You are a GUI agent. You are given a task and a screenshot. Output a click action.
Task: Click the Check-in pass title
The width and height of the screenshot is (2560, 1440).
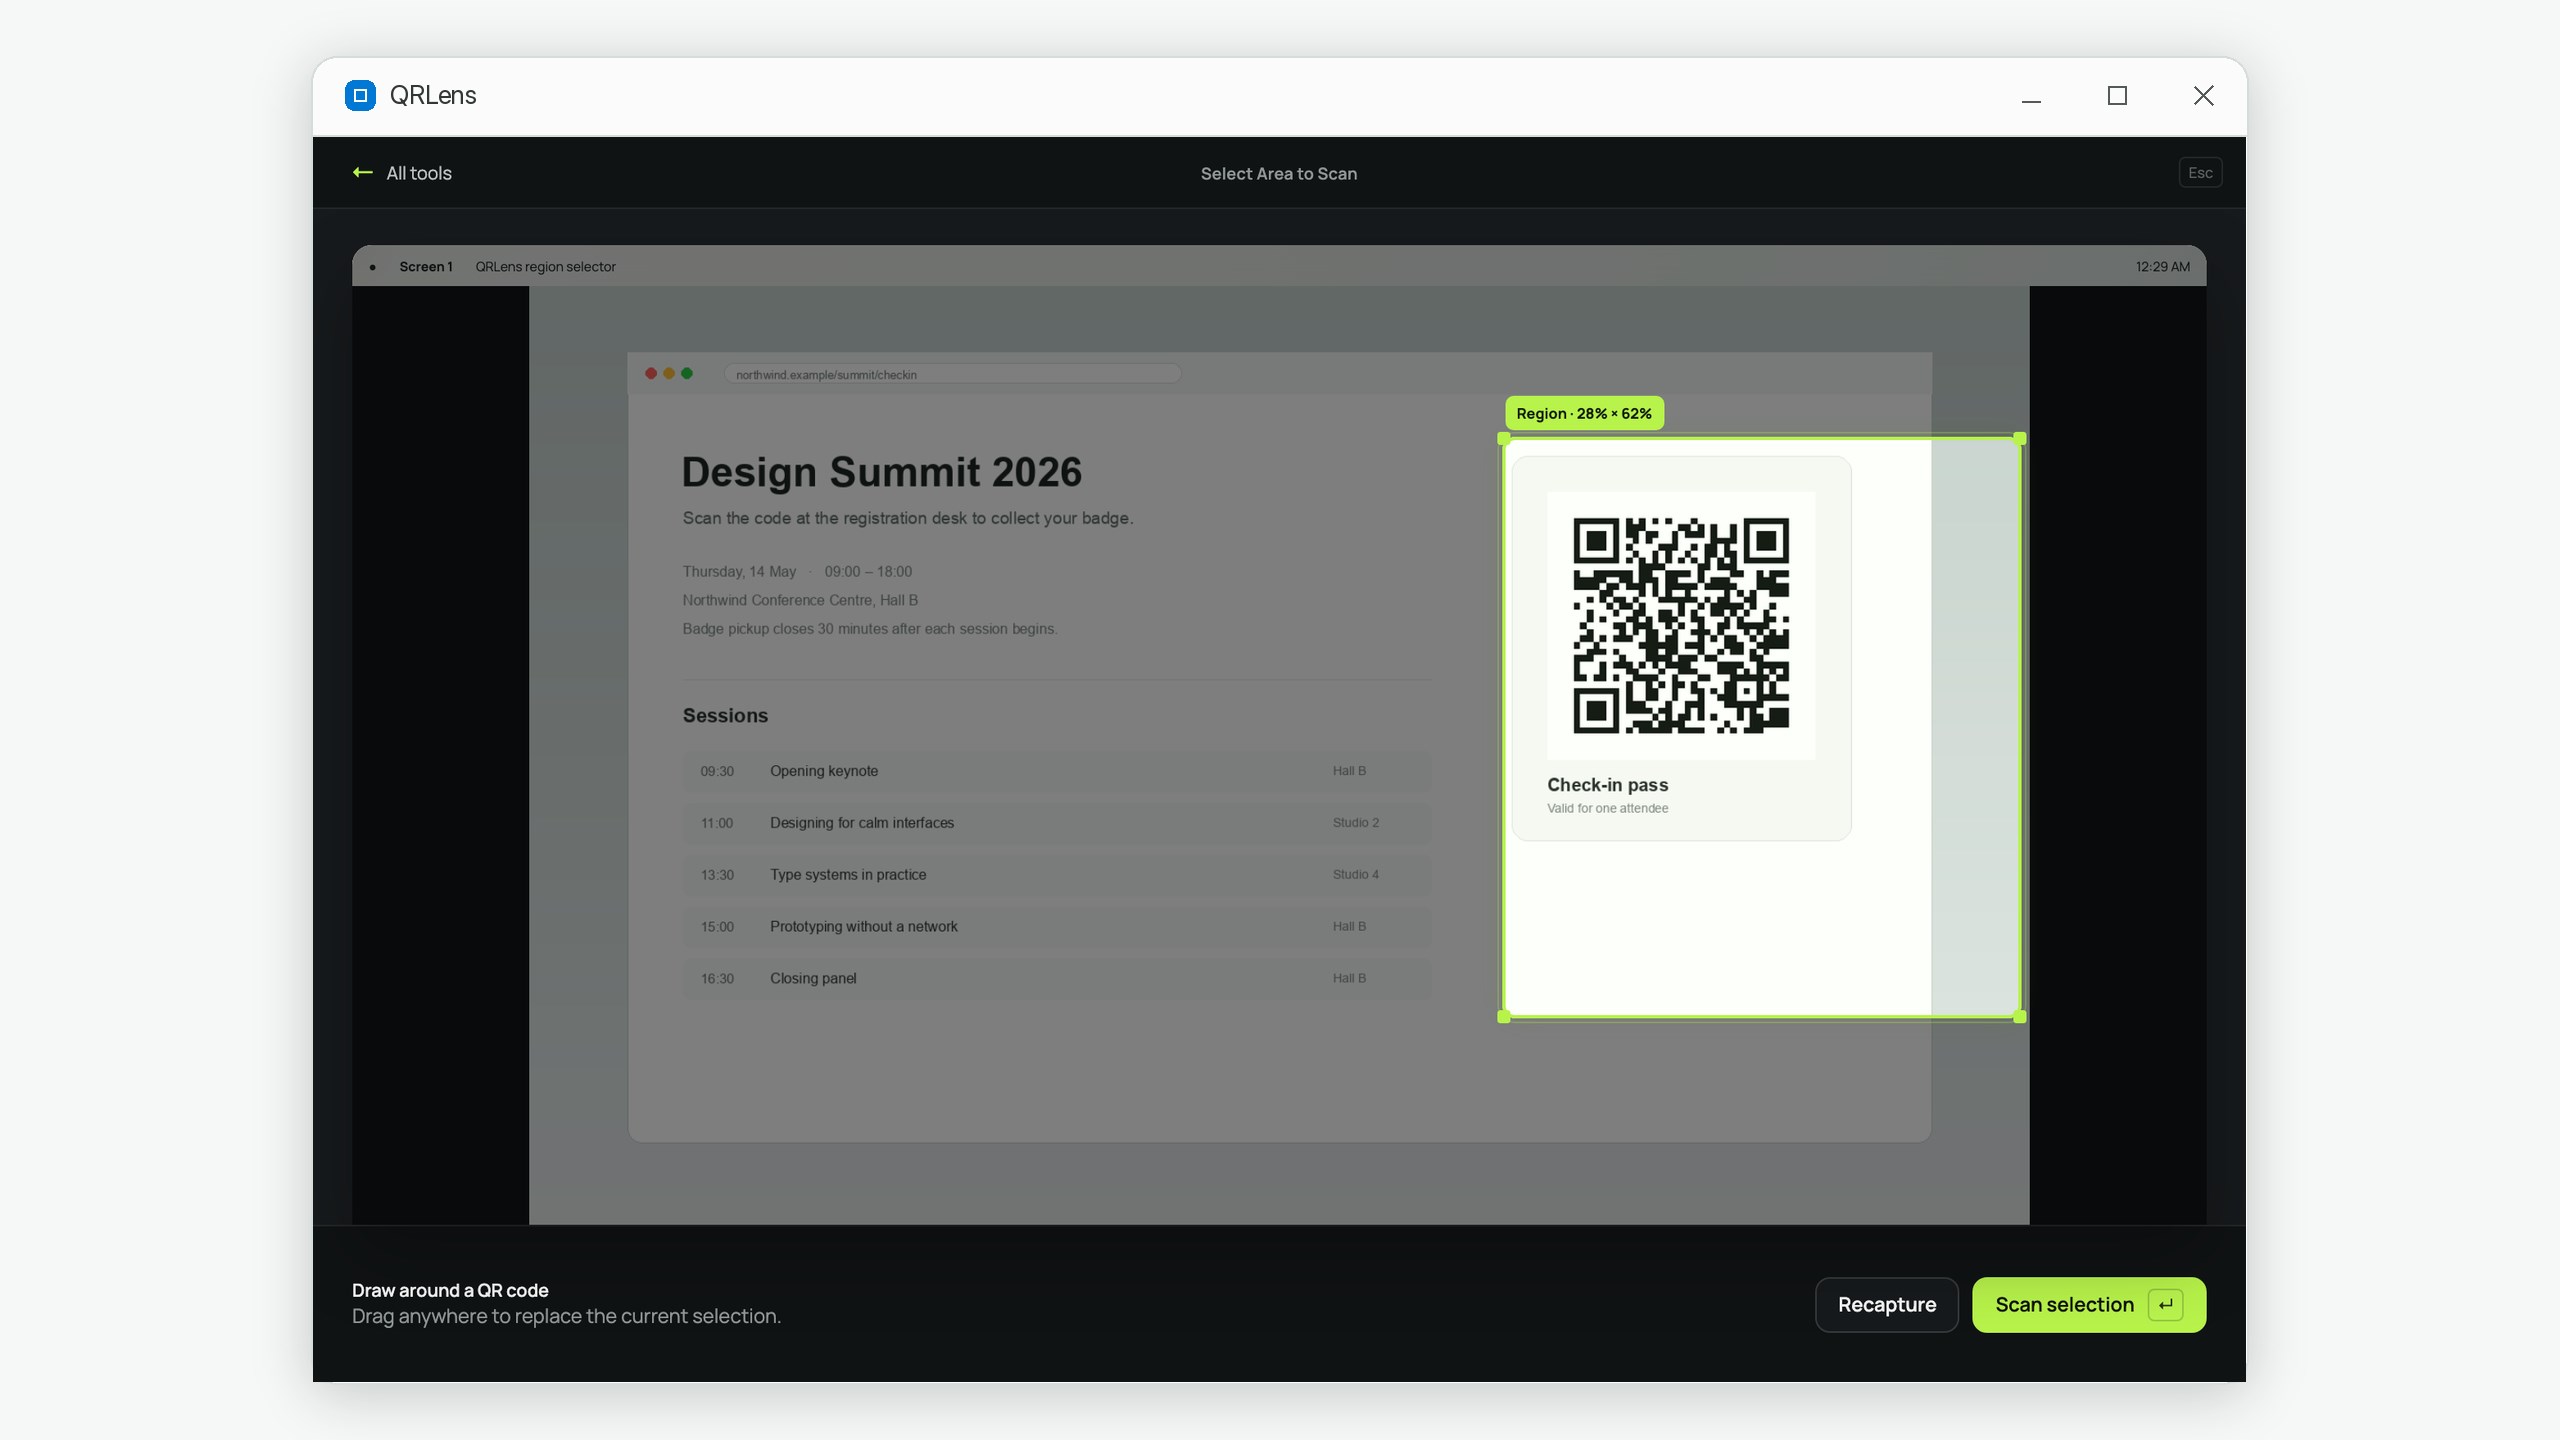click(x=1607, y=785)
